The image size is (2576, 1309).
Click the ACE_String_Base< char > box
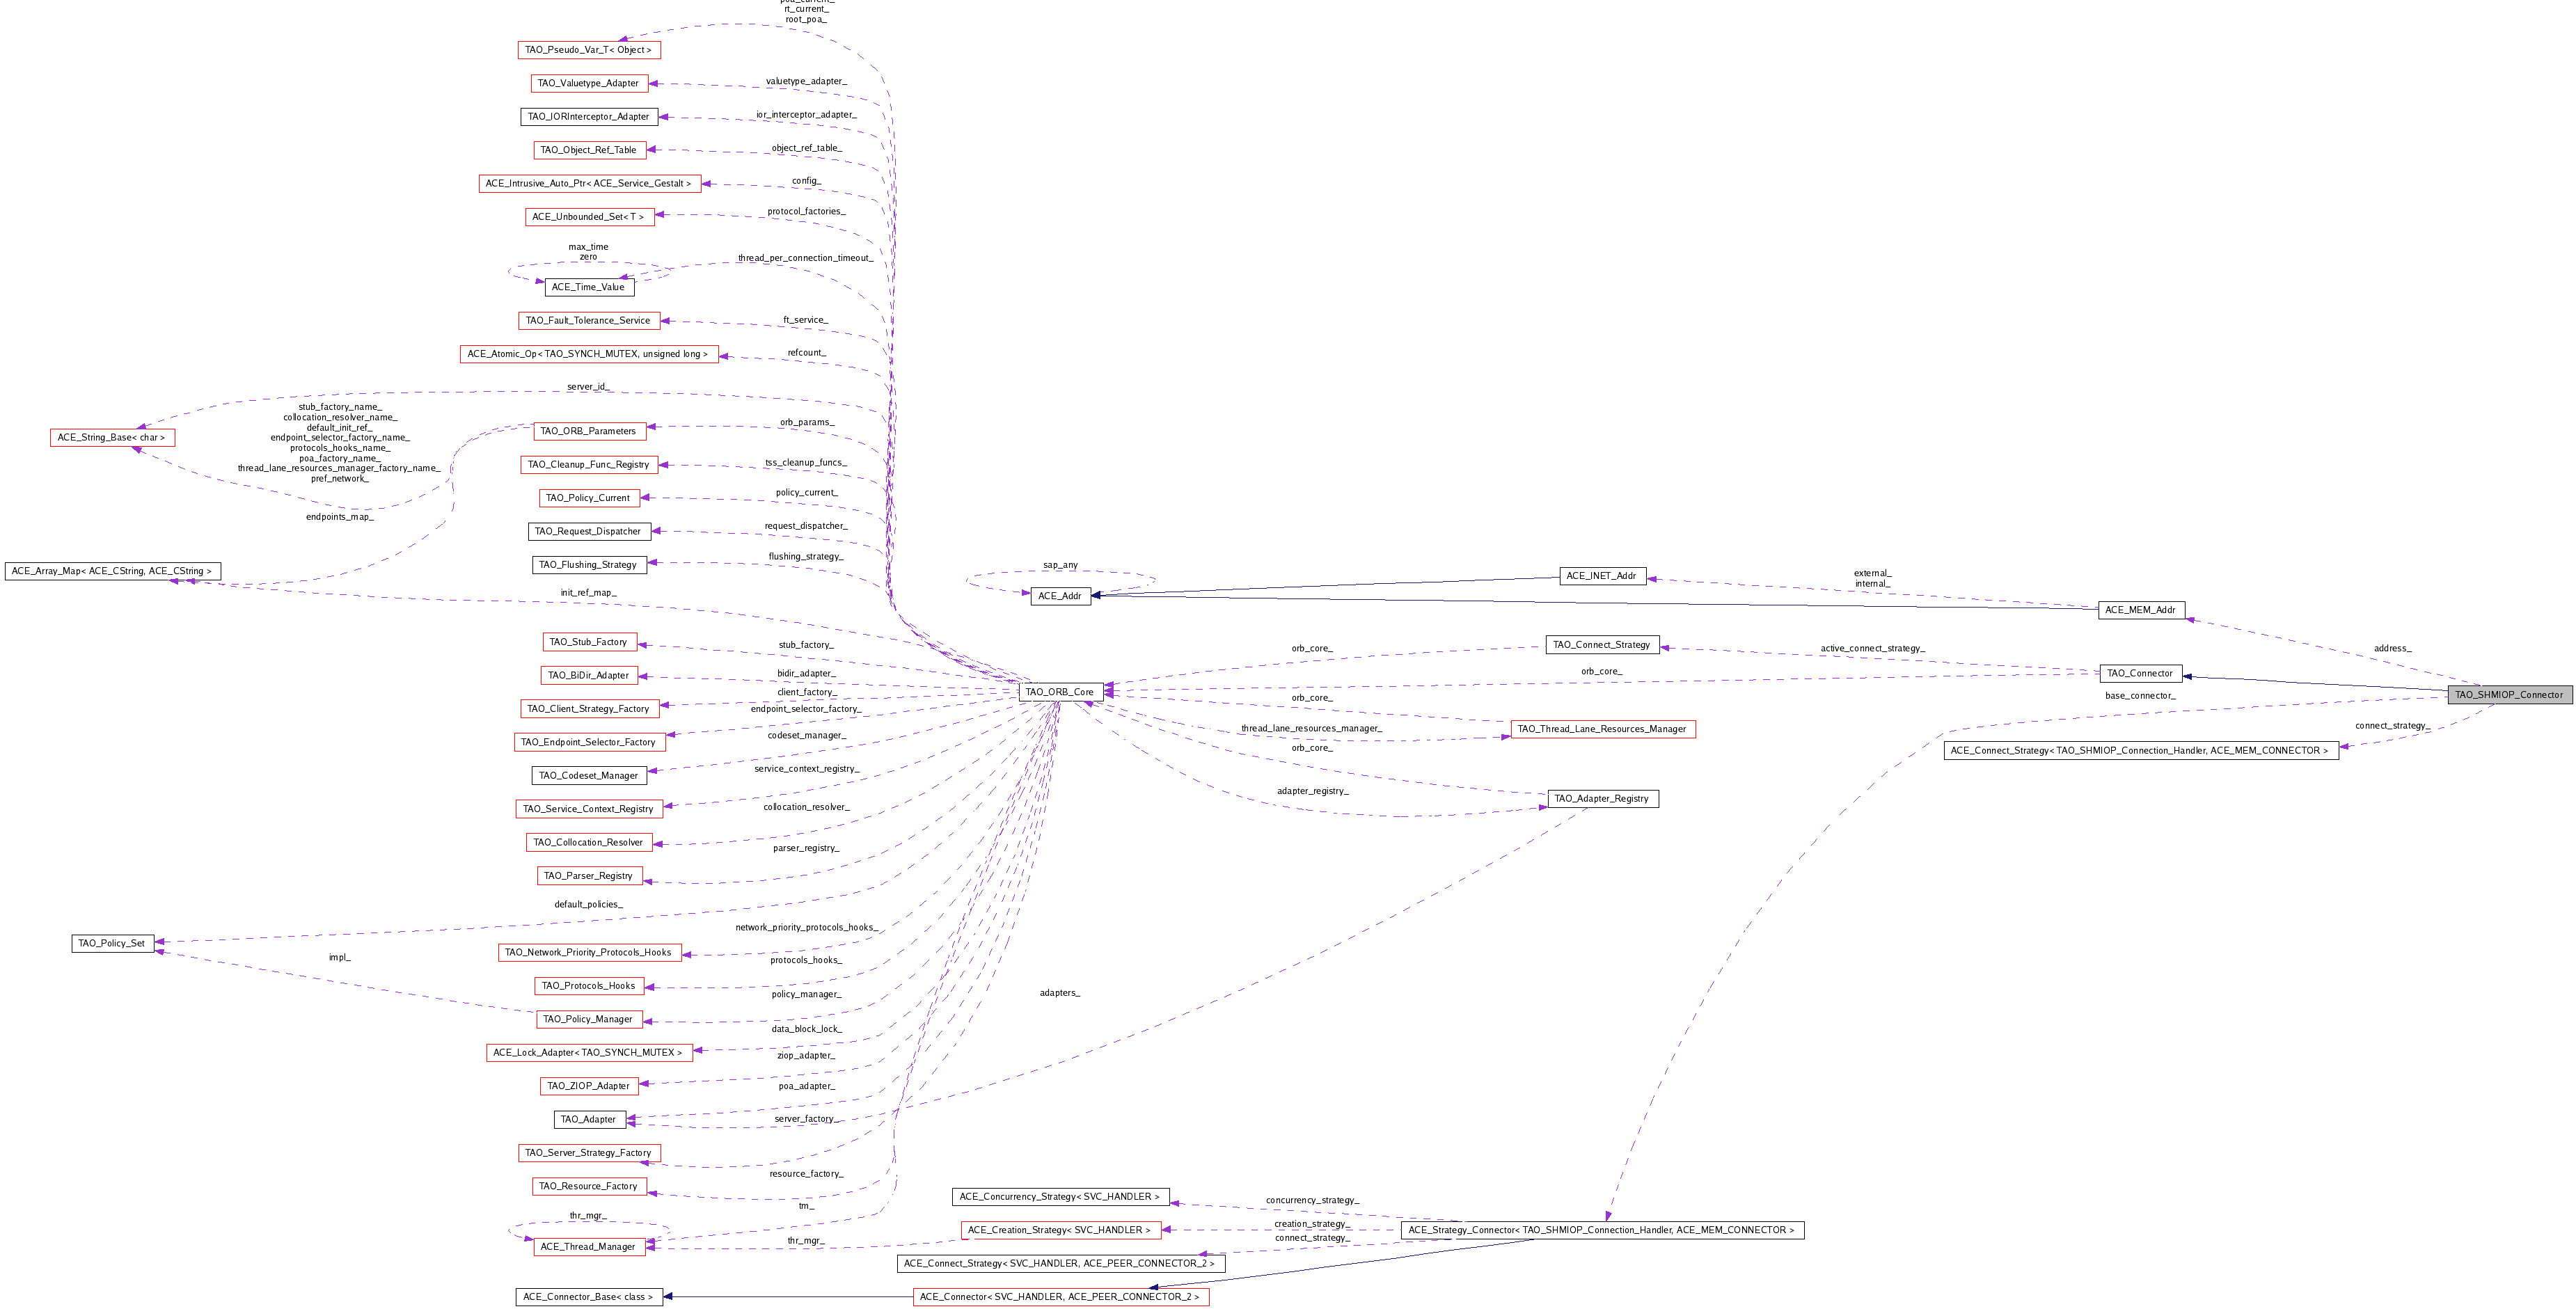[x=112, y=437]
